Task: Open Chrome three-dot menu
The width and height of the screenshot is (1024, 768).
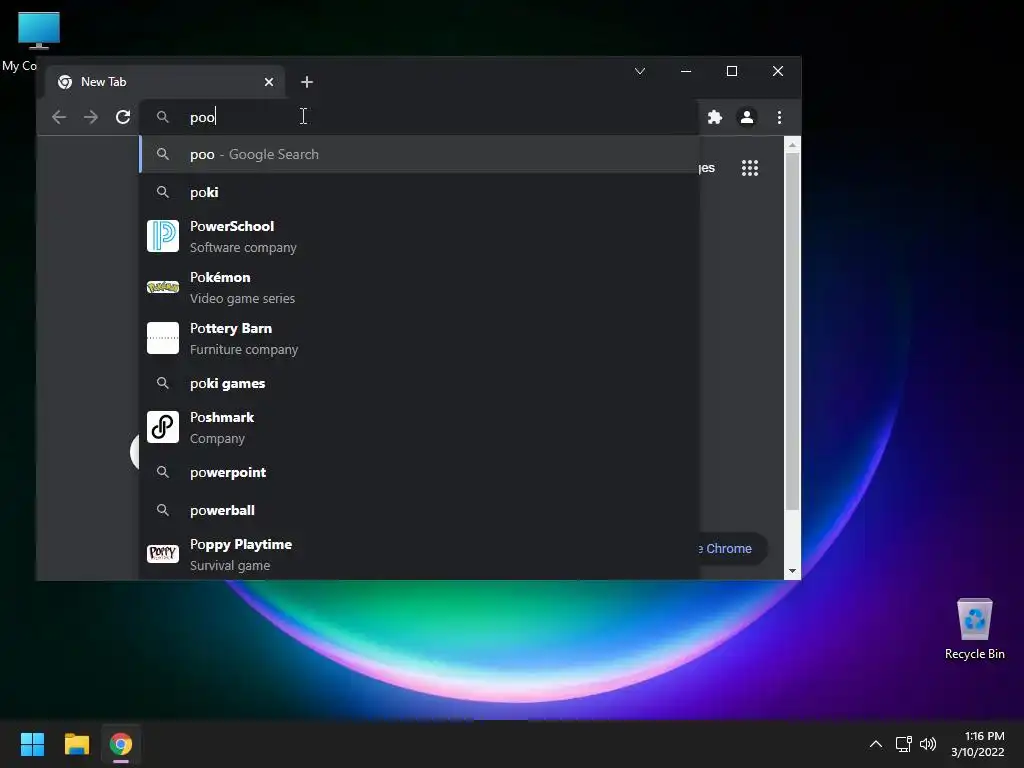Action: click(779, 117)
